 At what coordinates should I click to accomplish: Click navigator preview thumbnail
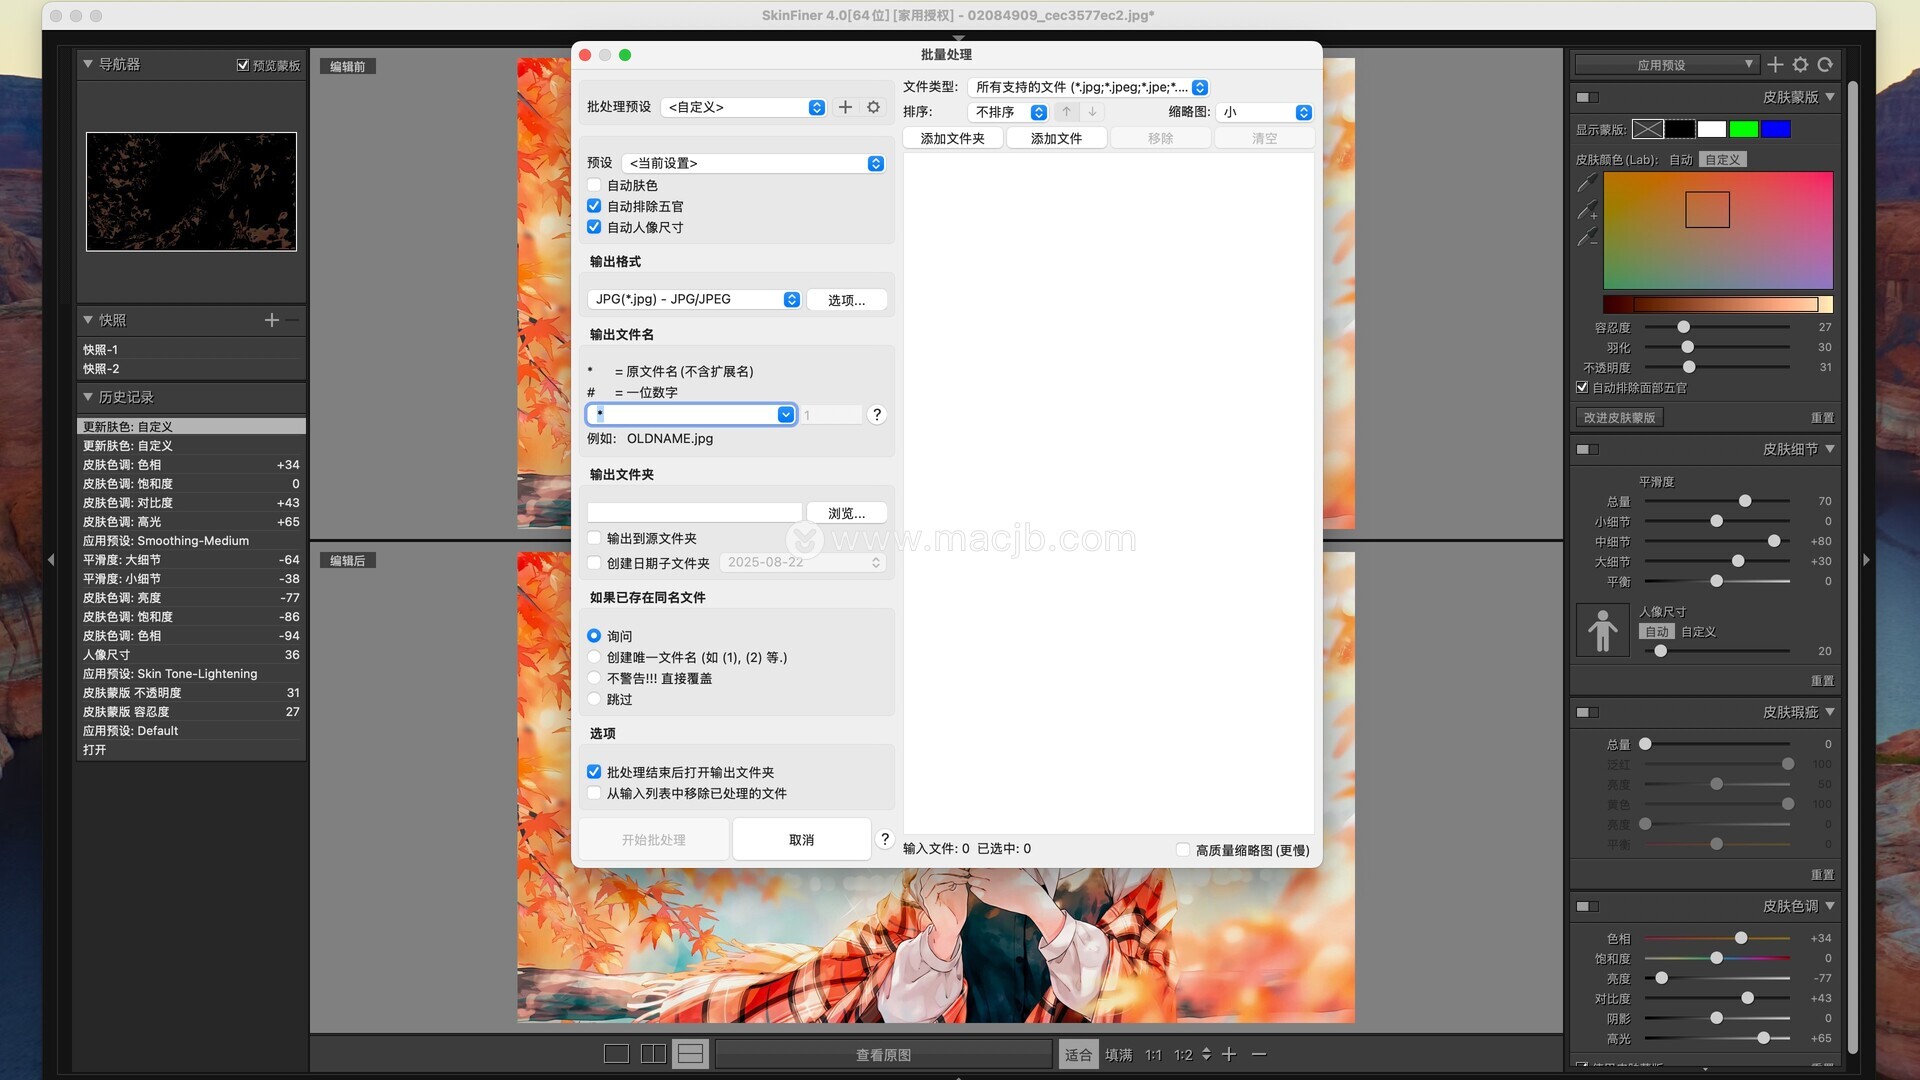pyautogui.click(x=191, y=191)
